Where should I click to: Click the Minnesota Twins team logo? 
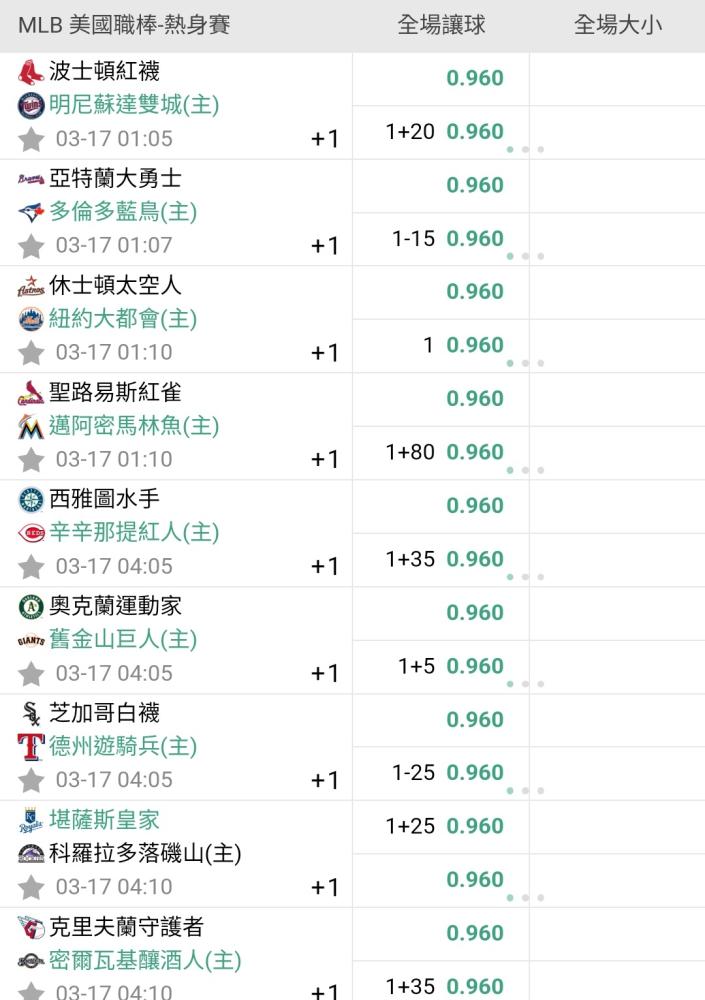pyautogui.click(x=31, y=105)
